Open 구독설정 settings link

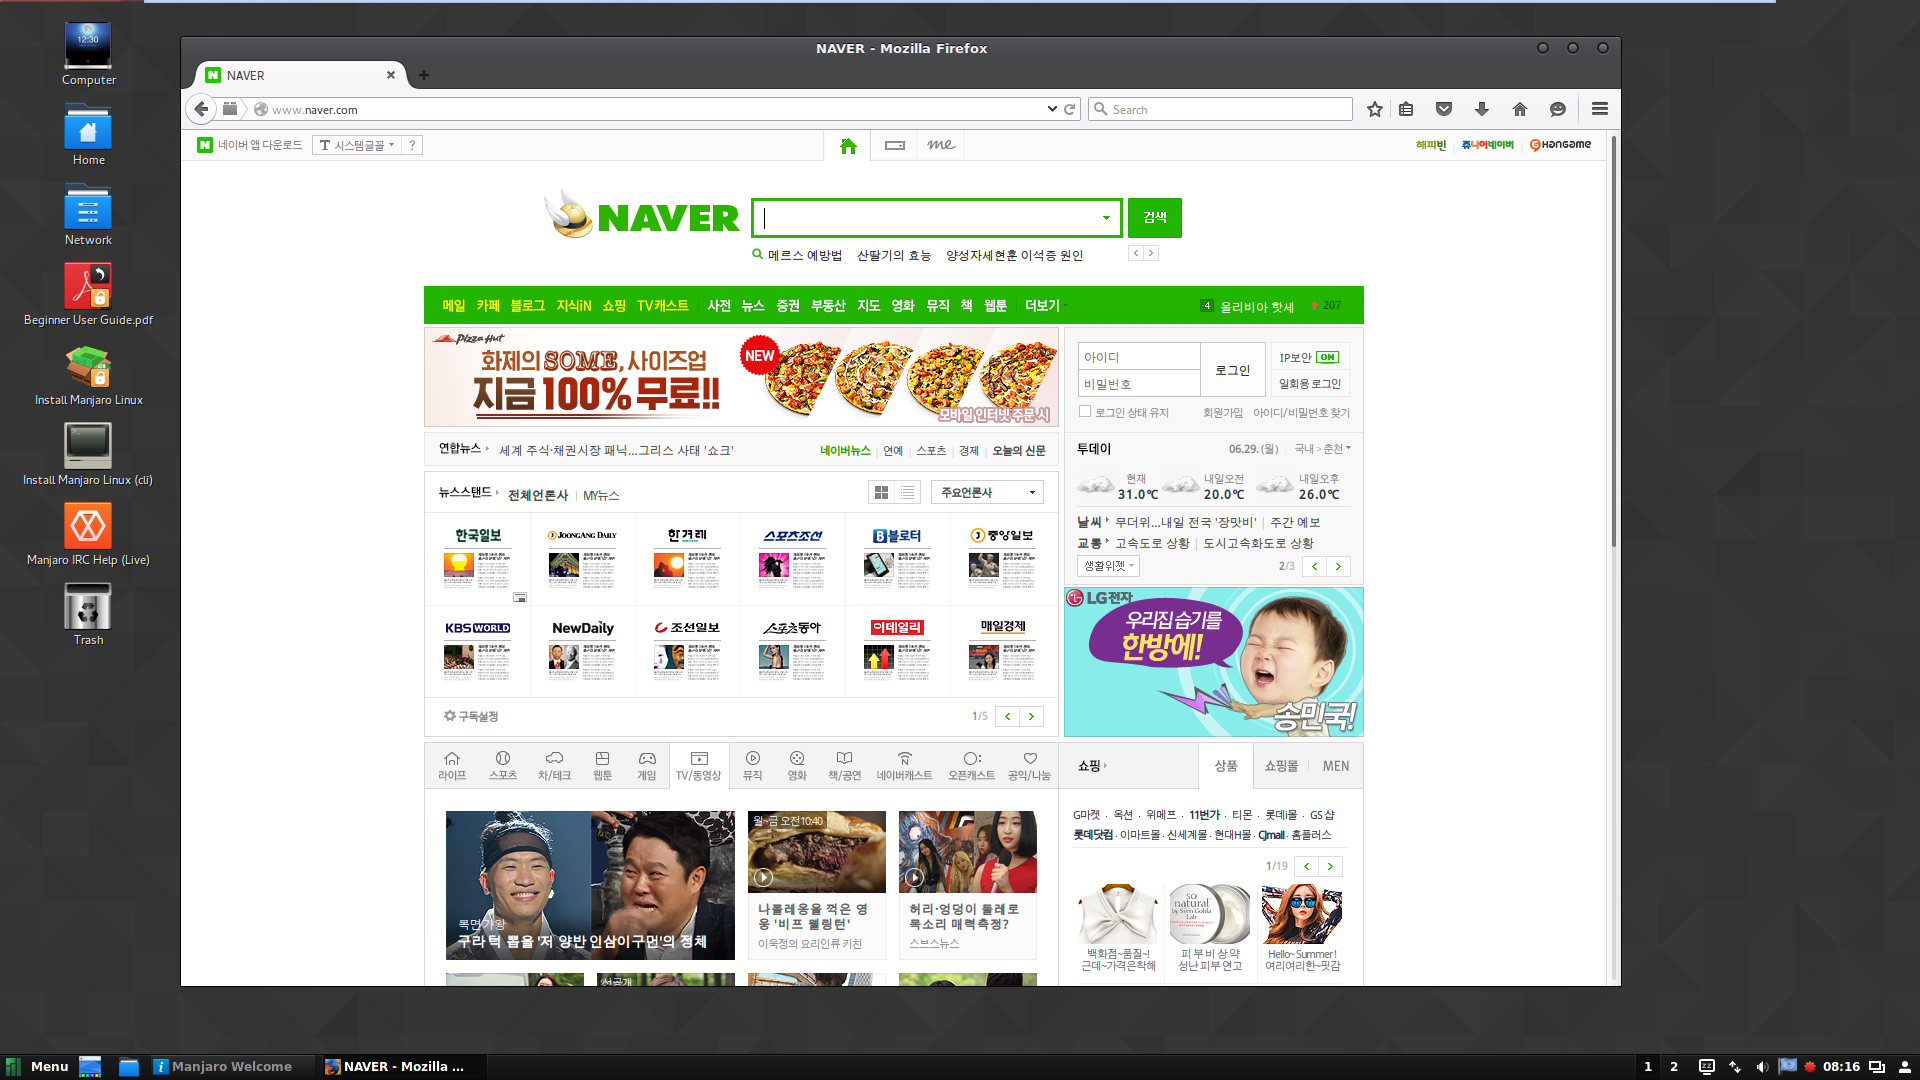point(471,716)
